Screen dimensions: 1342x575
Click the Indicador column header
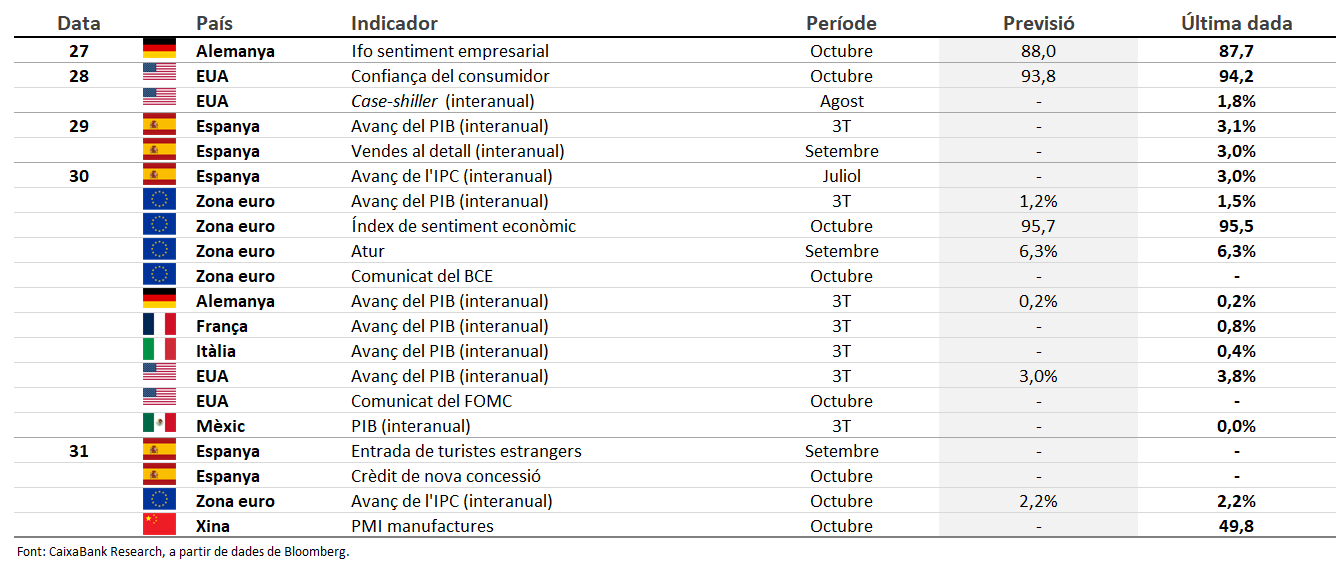pos(394,23)
